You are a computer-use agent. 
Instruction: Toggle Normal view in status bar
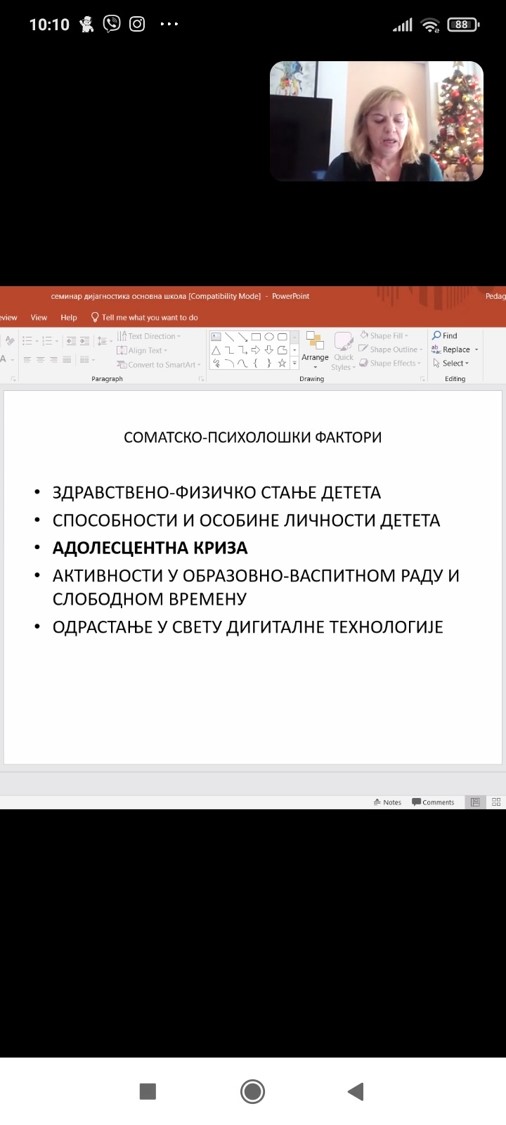(474, 802)
